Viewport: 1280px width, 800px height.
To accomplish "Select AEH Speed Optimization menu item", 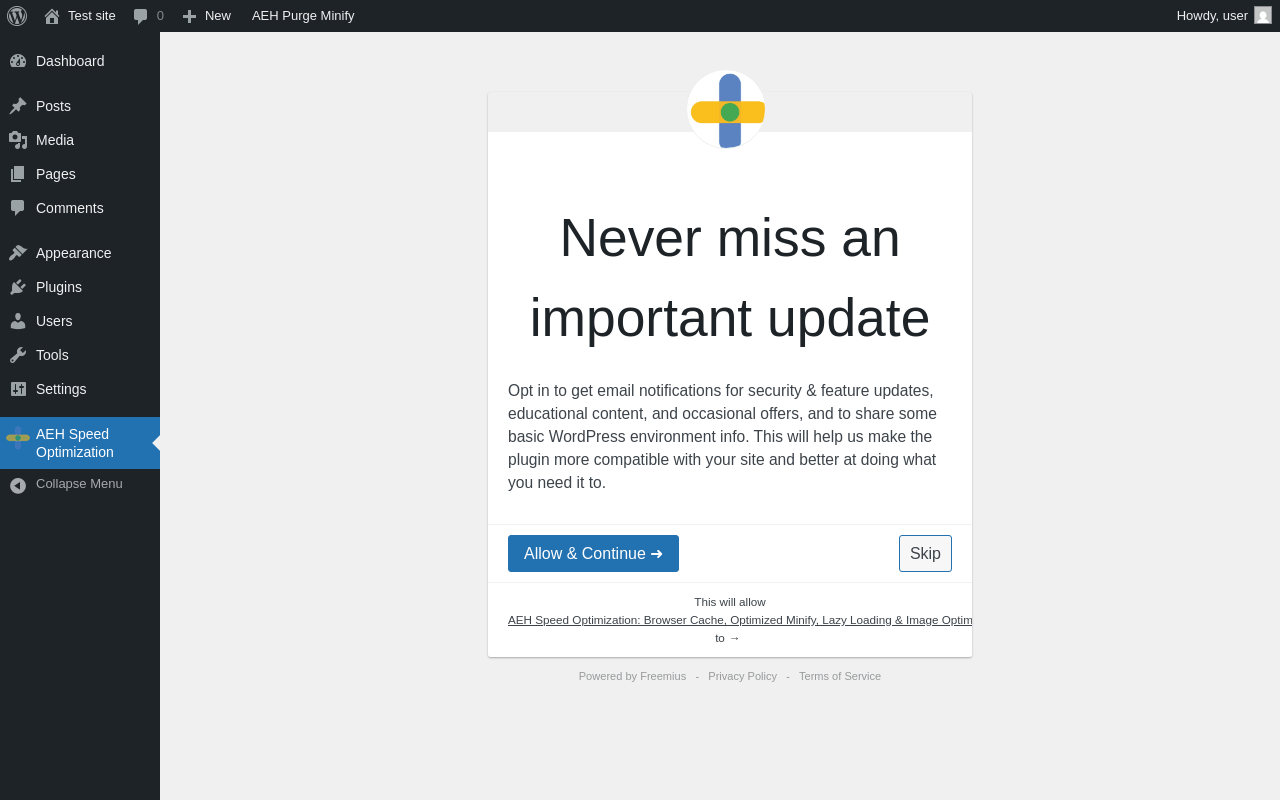I will (x=80, y=443).
